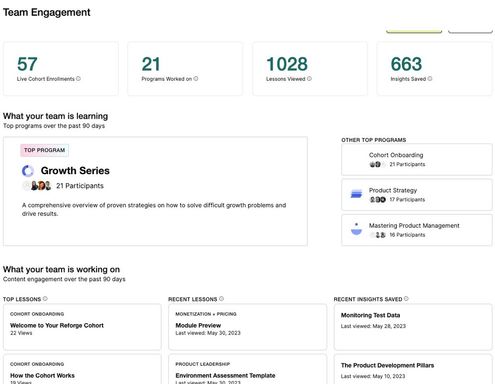Open the Cohort Onboarding program card
Screen dimensions: 495x384
coord(417,159)
